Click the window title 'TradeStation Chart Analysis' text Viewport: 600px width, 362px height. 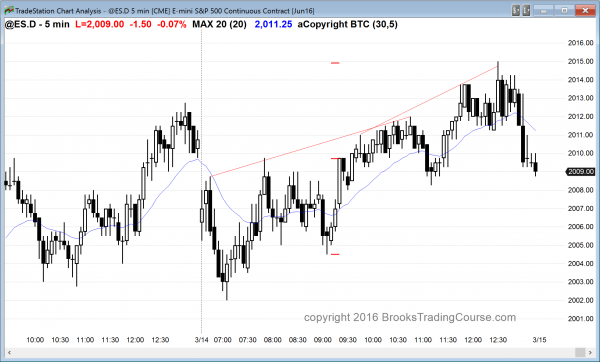point(58,11)
